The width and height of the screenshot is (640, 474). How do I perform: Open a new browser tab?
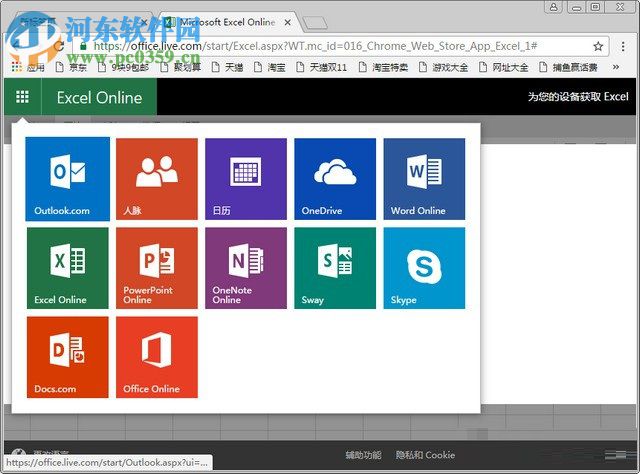pos(315,23)
